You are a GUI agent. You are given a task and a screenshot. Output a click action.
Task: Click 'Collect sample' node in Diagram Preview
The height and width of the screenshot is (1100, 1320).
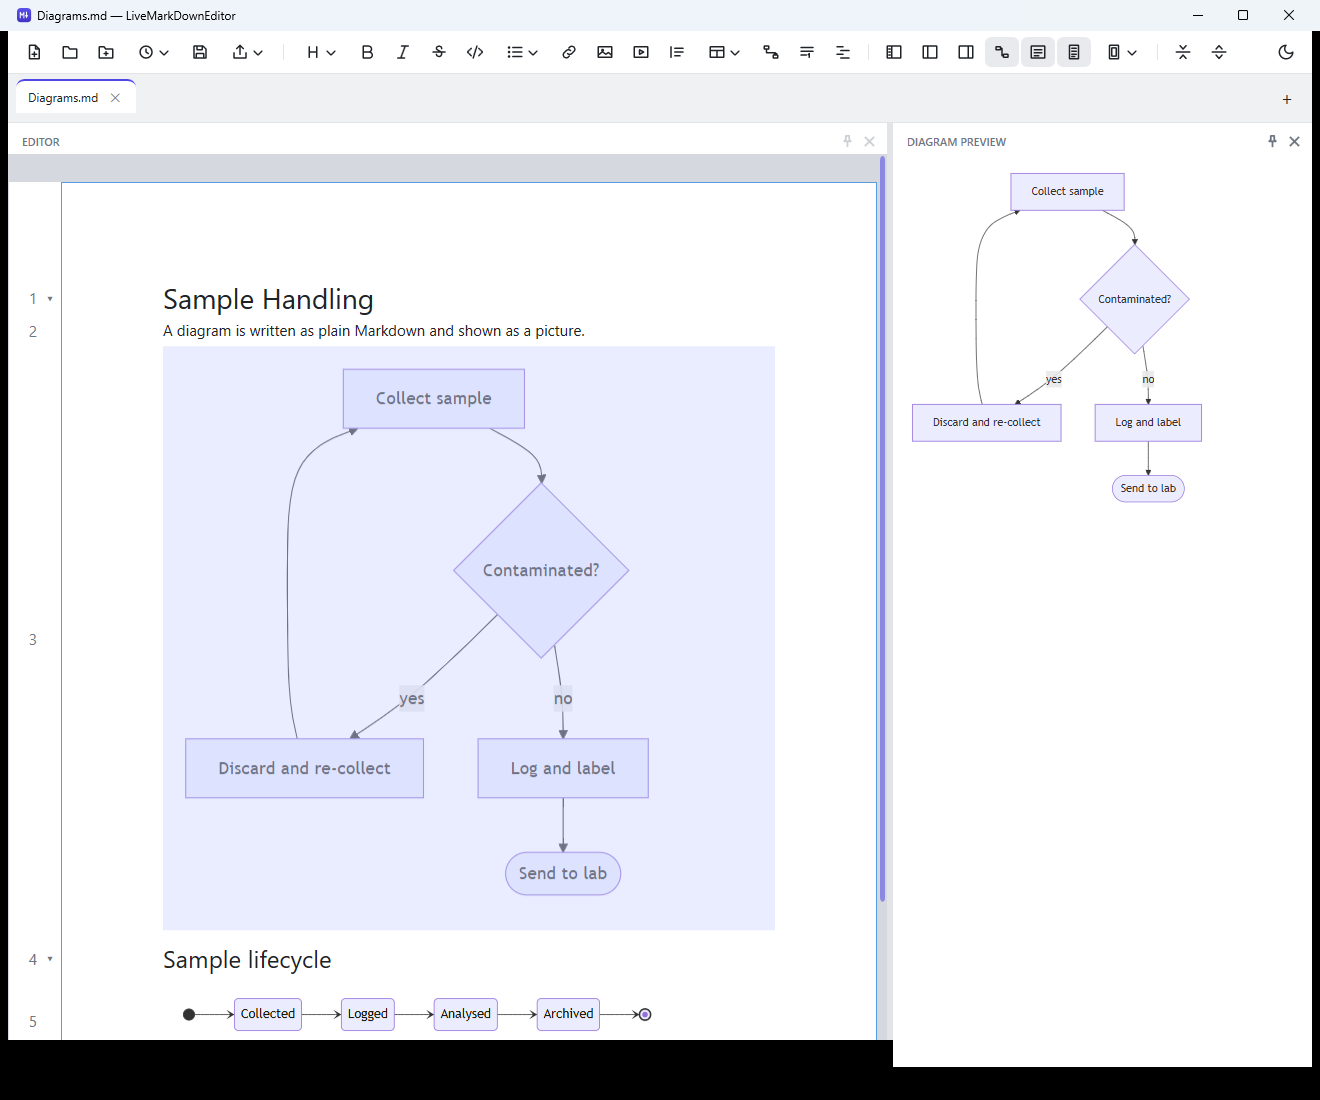click(1067, 191)
